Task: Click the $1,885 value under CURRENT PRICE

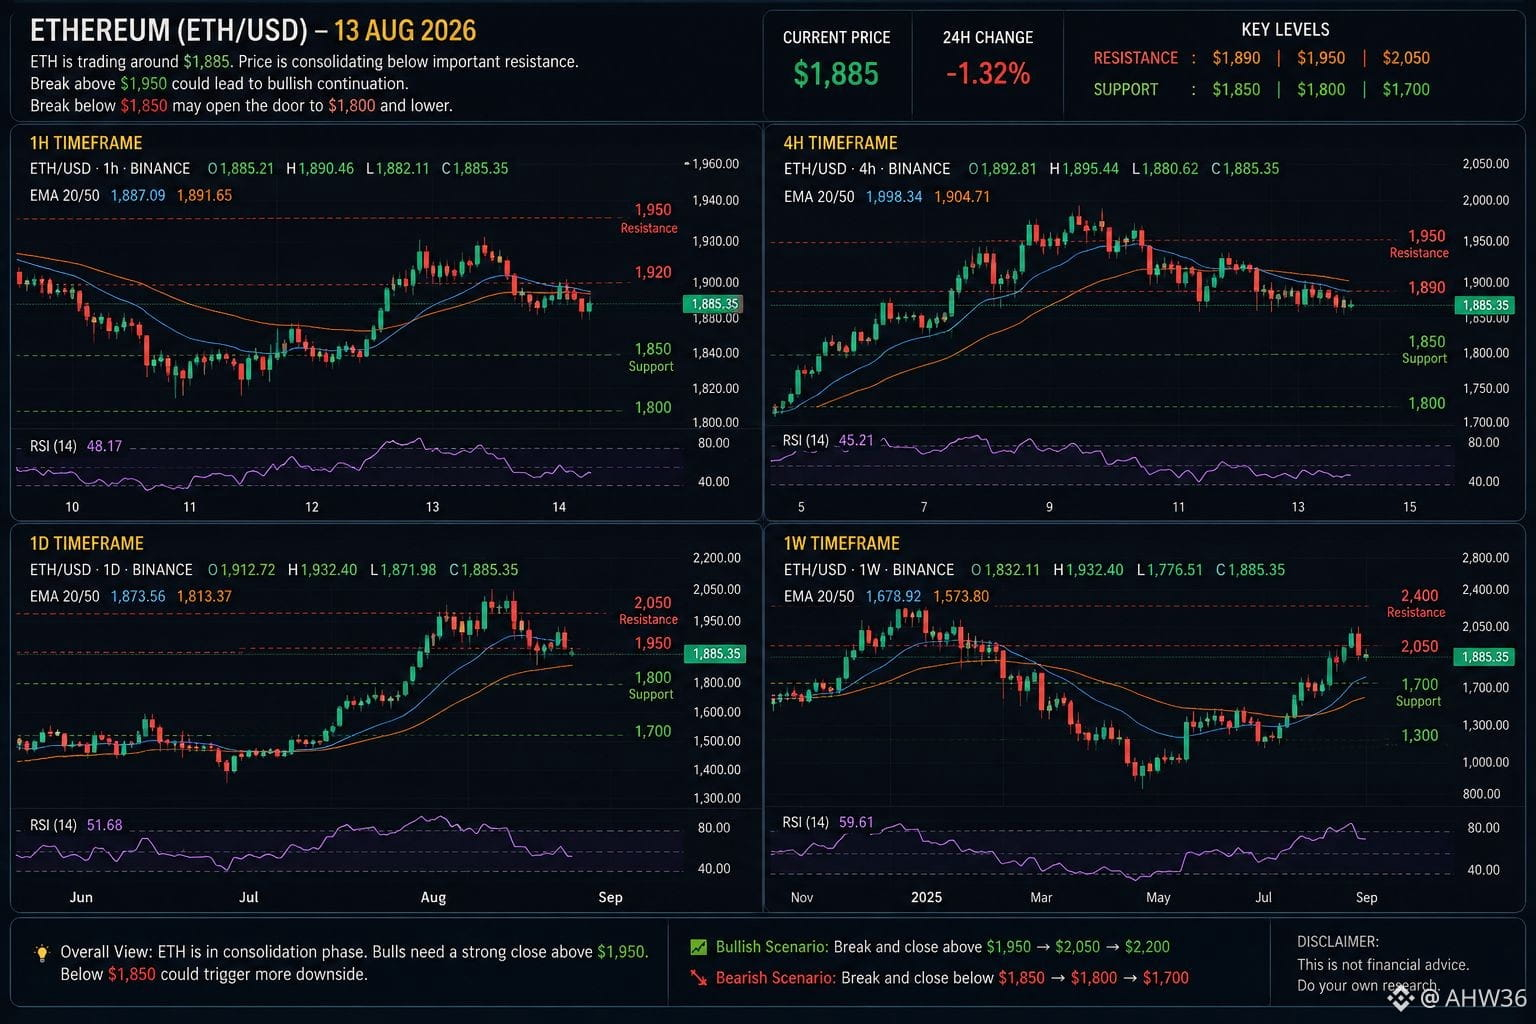Action: (836, 73)
